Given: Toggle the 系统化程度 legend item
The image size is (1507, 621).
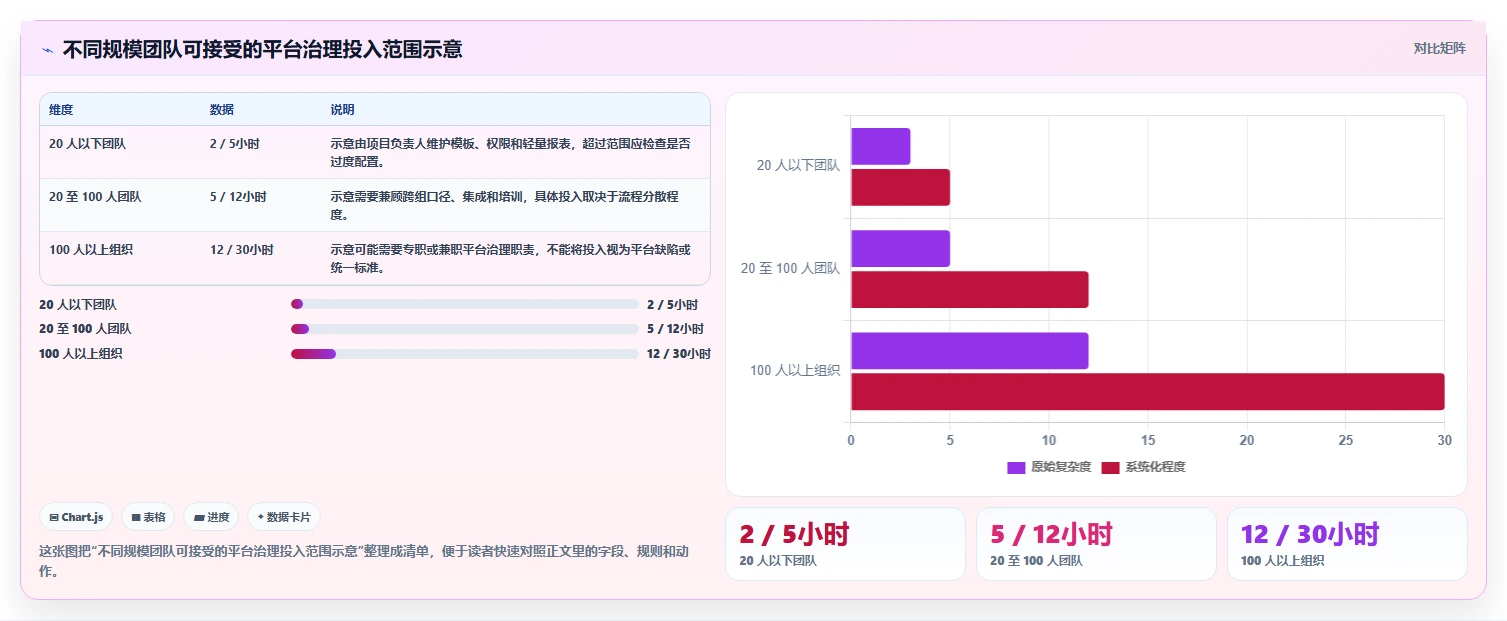Looking at the screenshot, I should click(x=1143, y=467).
